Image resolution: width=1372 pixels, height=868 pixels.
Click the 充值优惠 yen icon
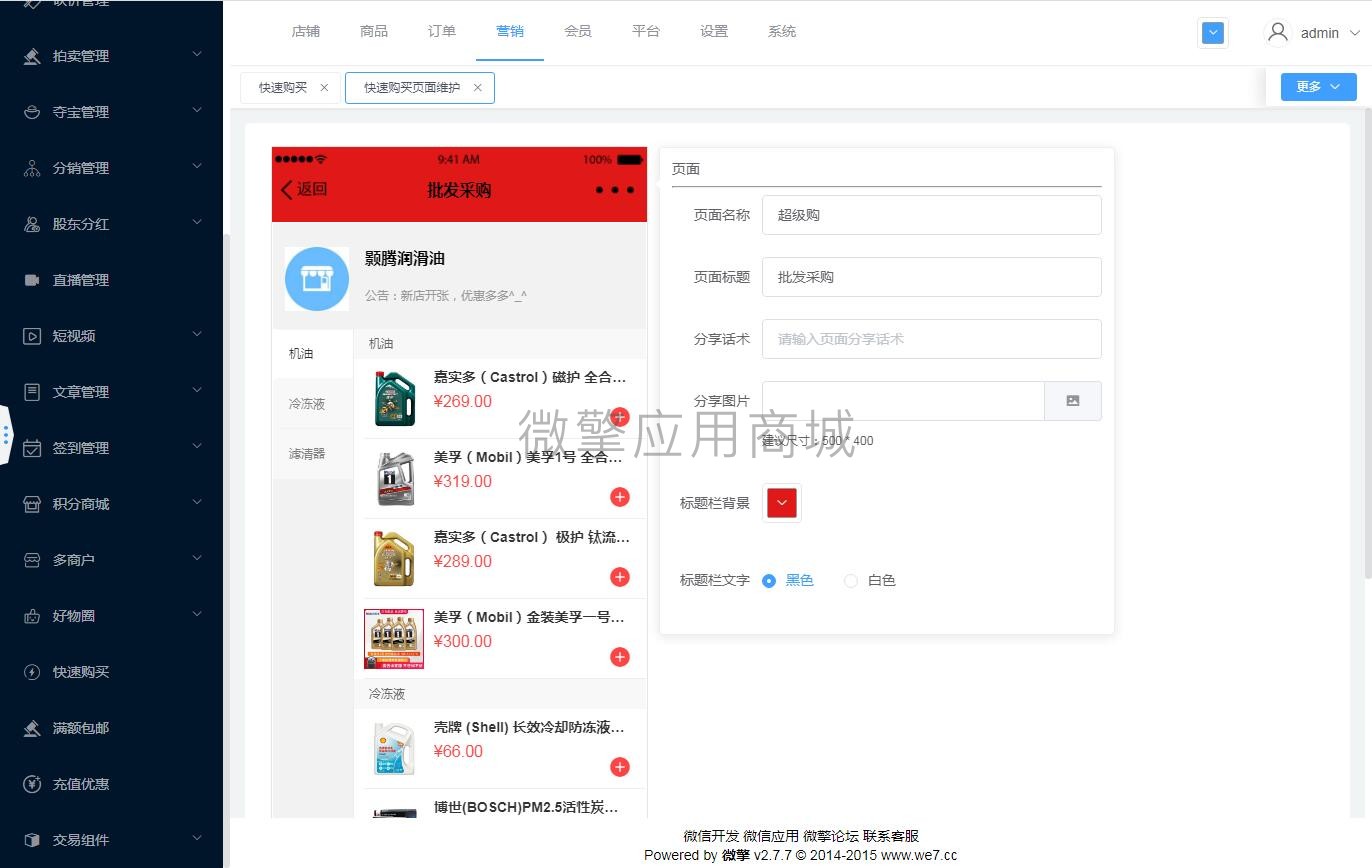pos(32,784)
